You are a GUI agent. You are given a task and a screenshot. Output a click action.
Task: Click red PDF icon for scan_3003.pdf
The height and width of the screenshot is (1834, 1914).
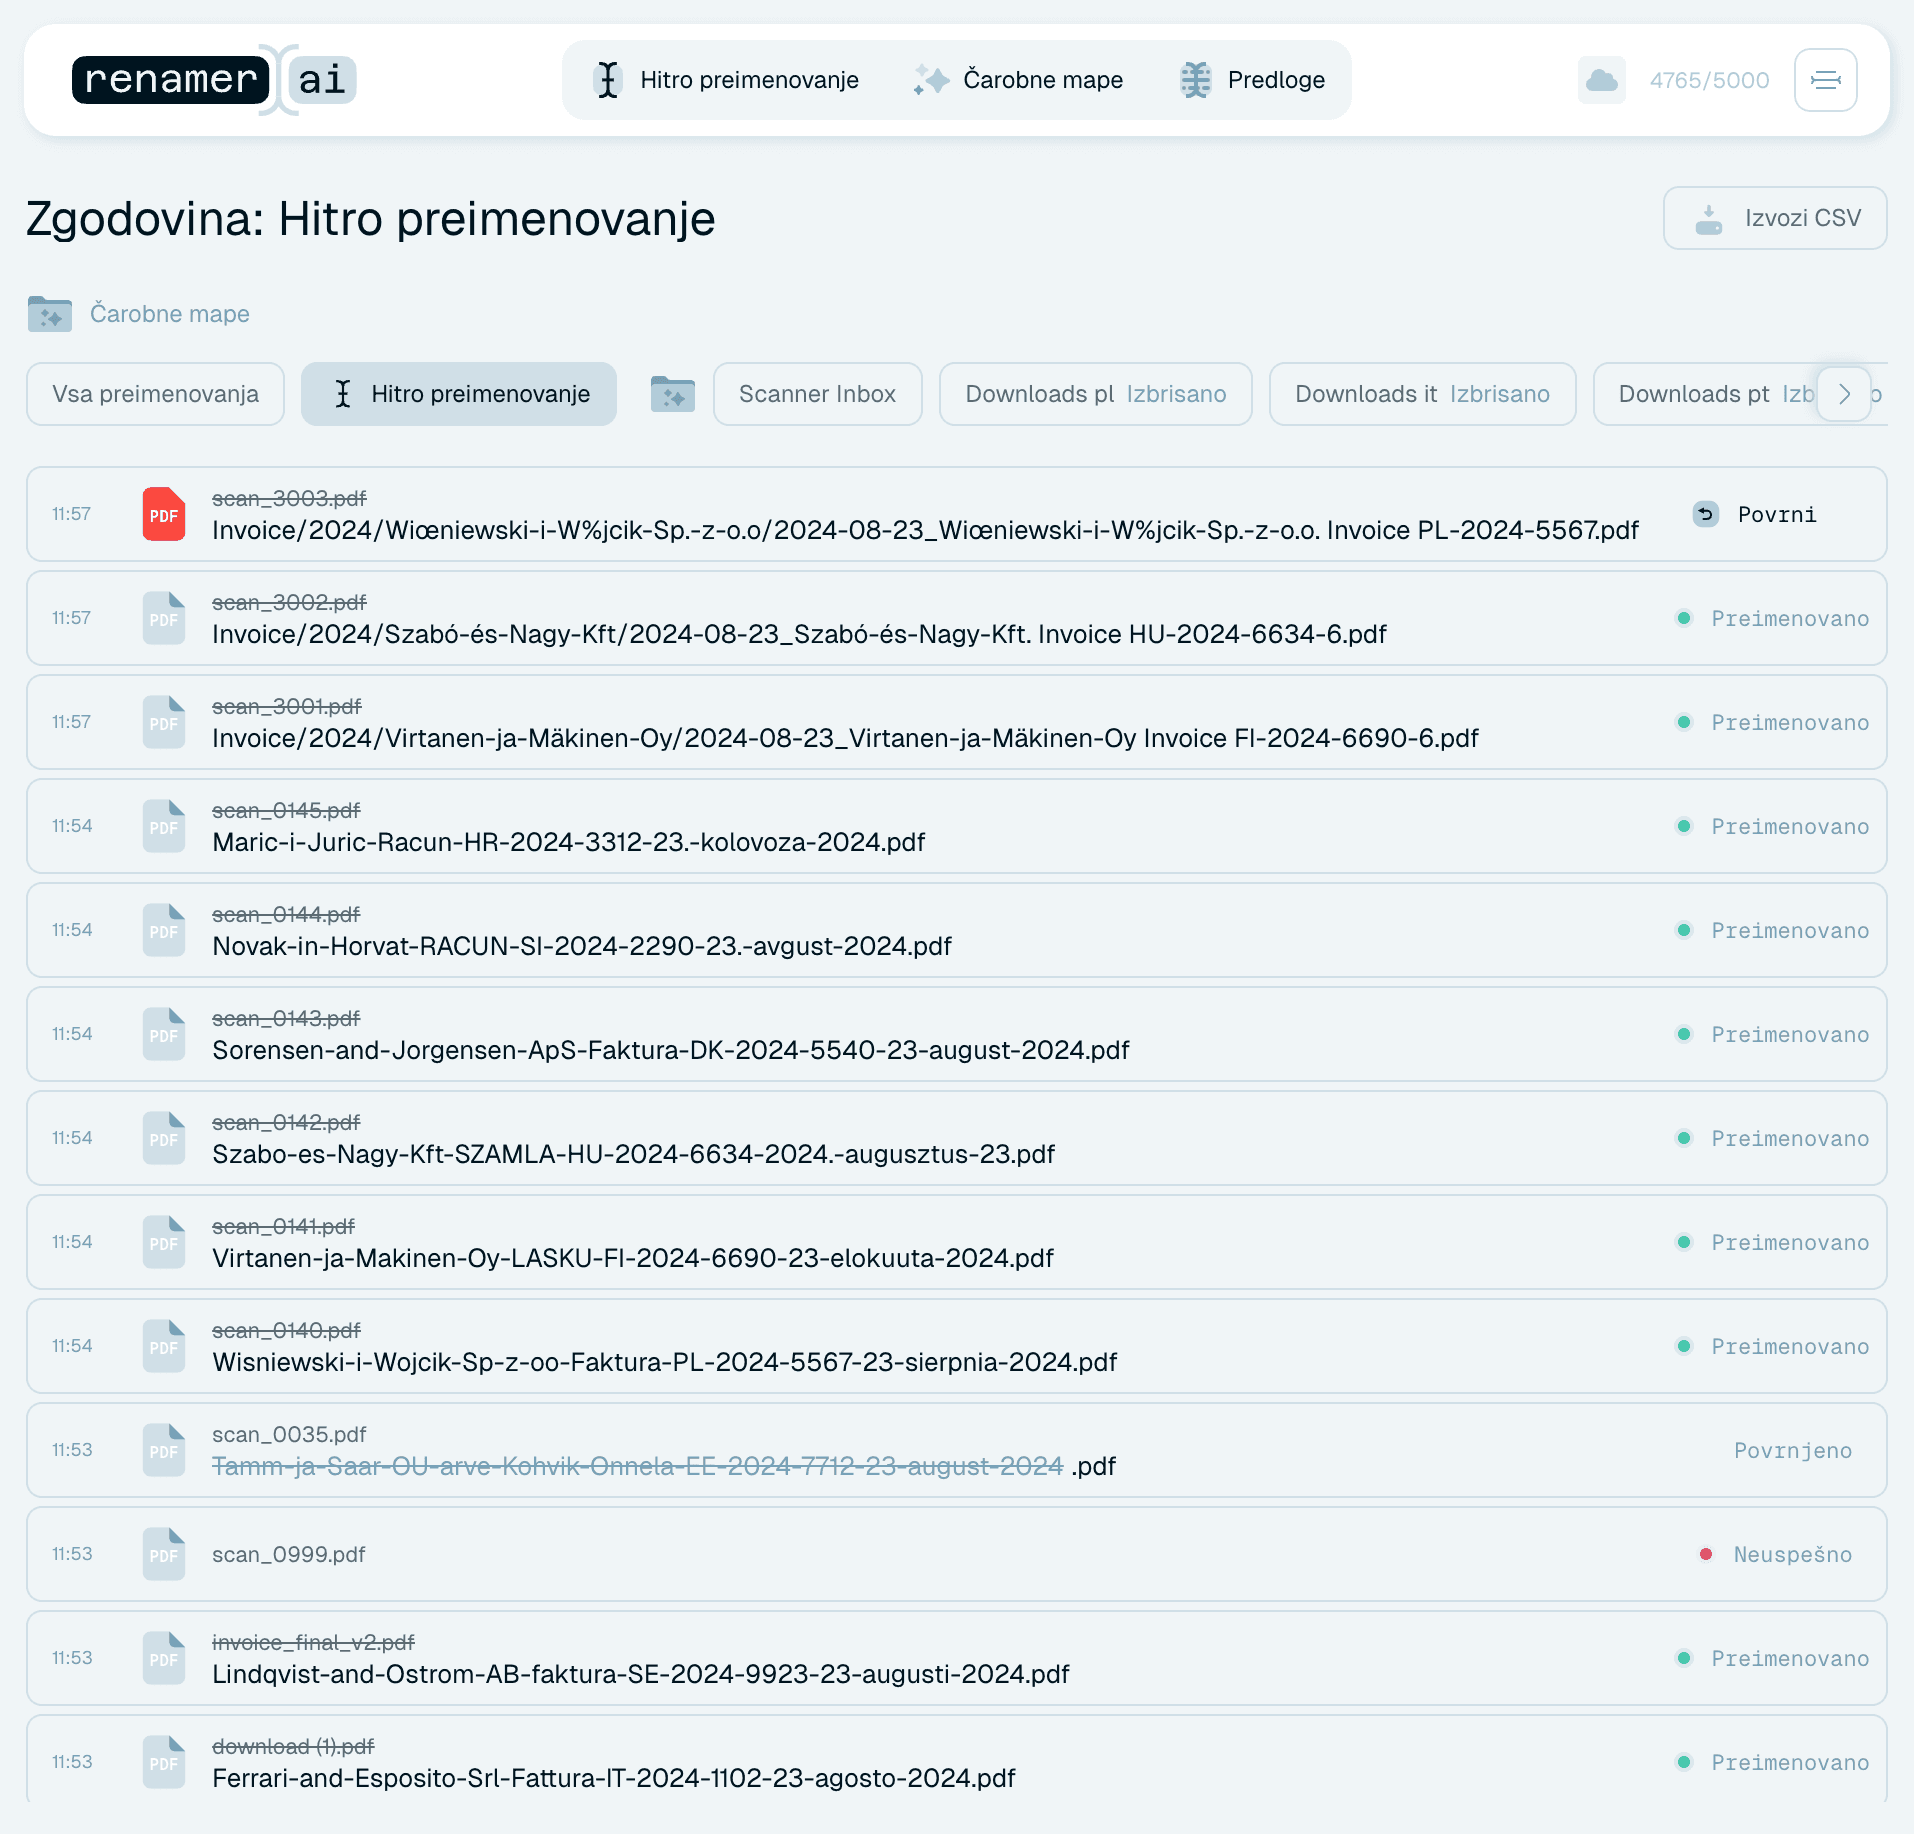pyautogui.click(x=164, y=514)
